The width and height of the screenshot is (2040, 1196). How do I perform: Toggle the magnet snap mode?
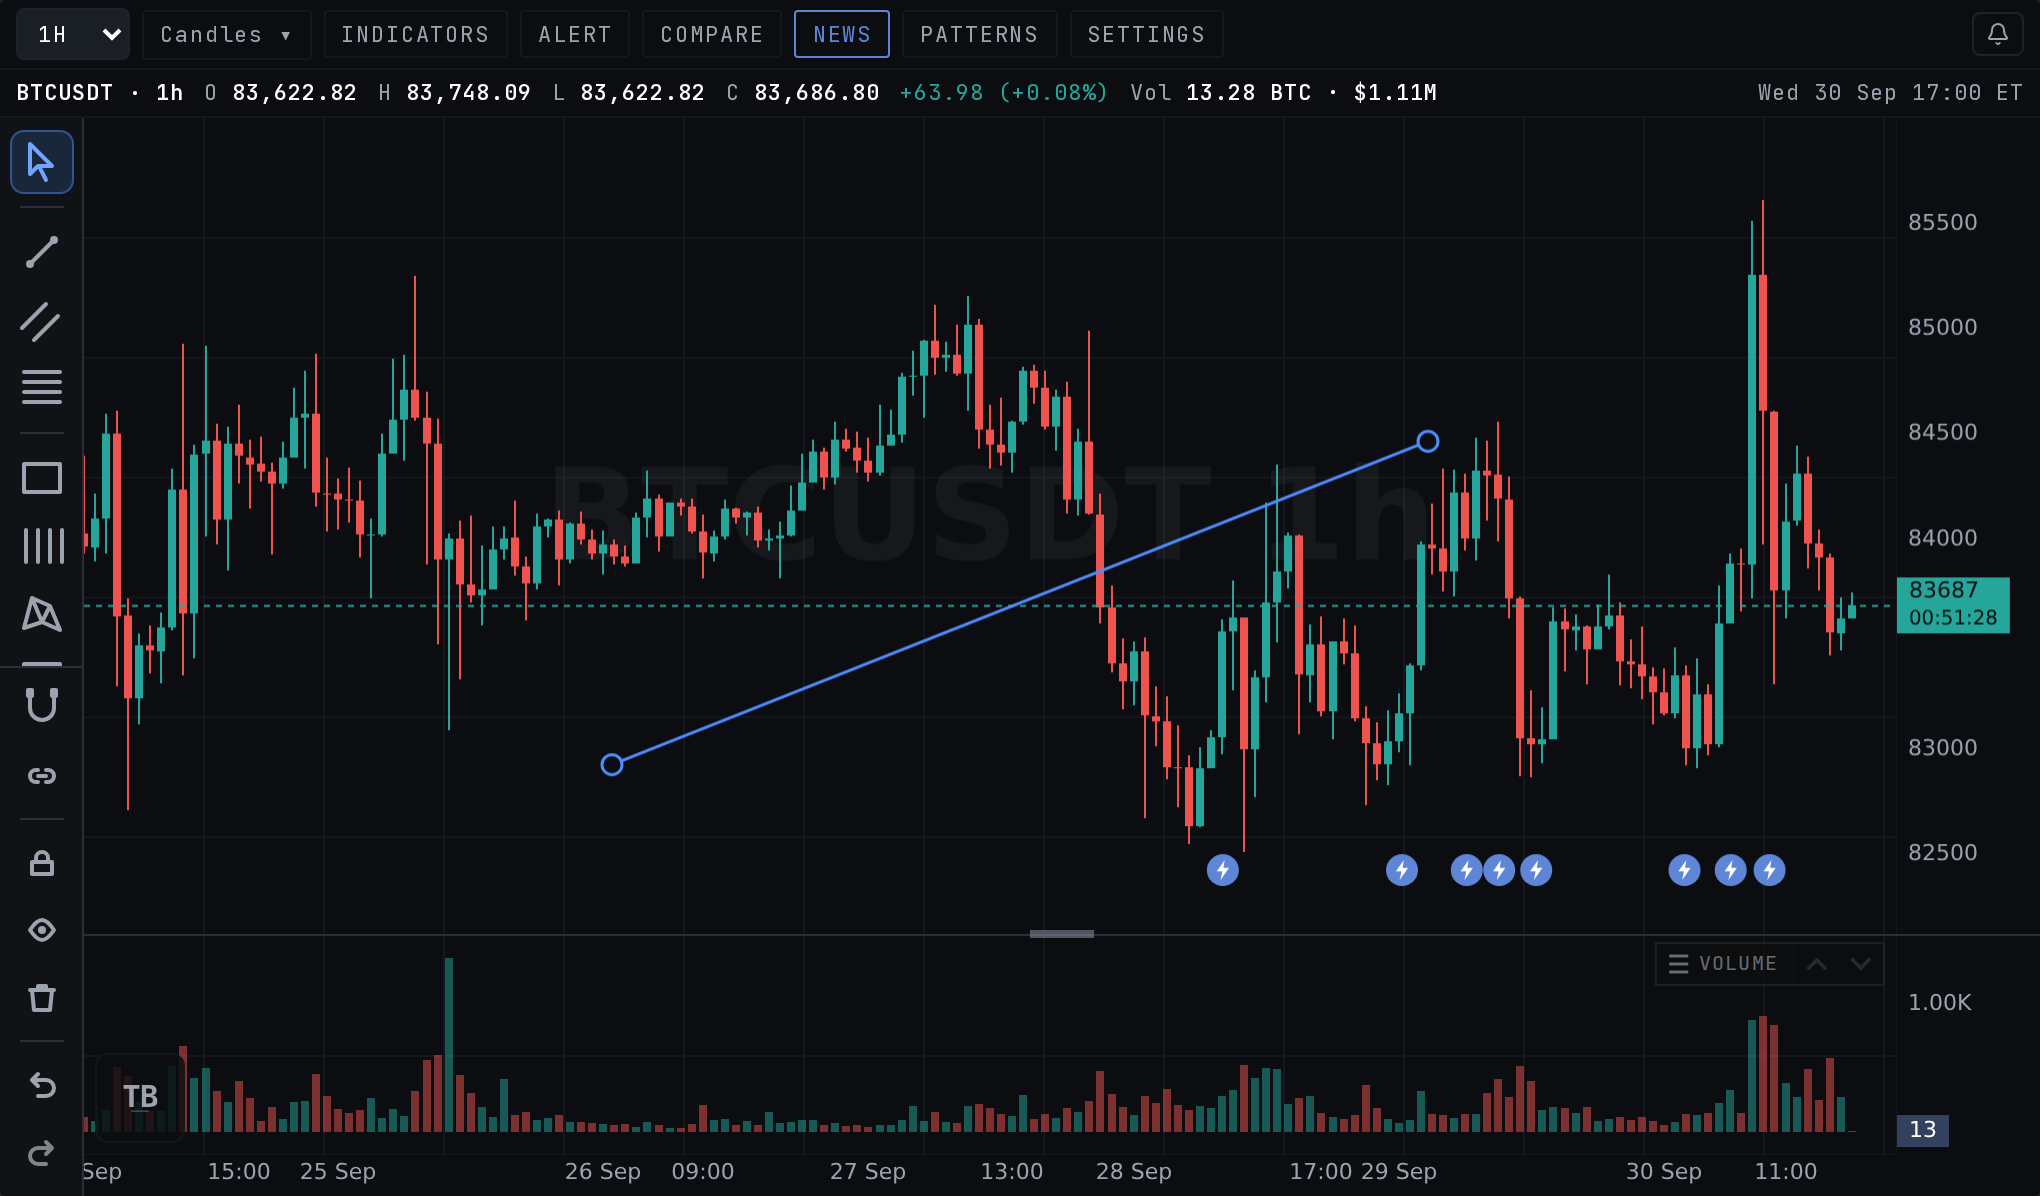42,705
